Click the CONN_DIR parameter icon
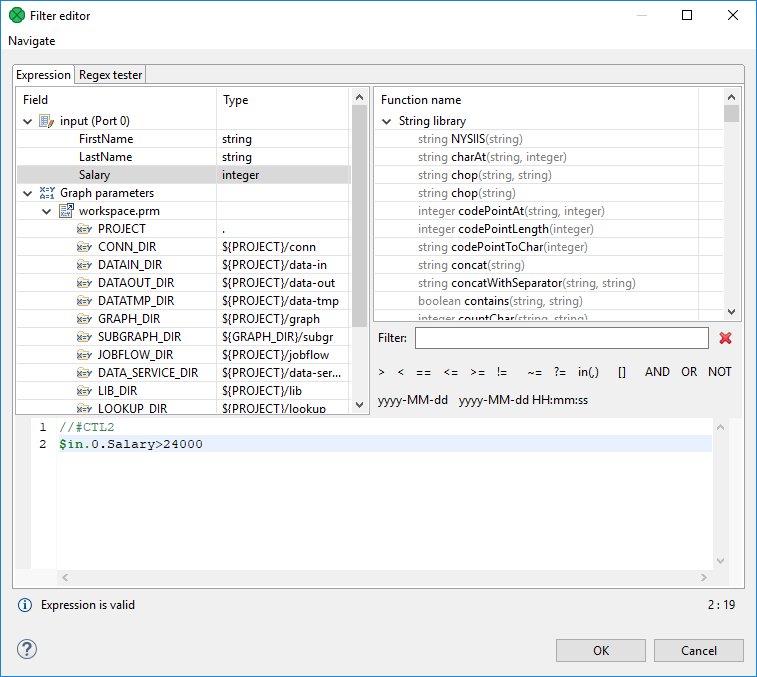Viewport: 757px width, 677px height. coord(85,247)
